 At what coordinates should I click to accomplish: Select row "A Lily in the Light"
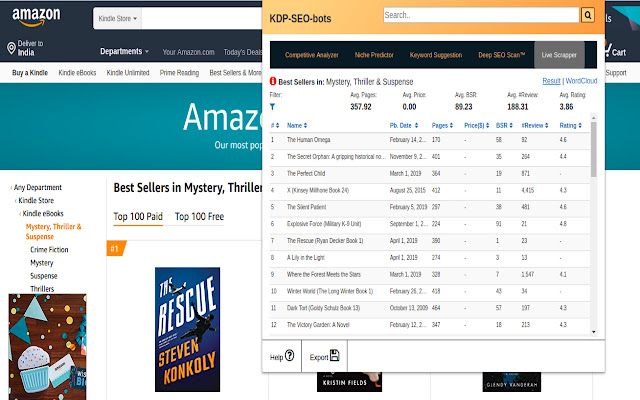click(x=430, y=258)
